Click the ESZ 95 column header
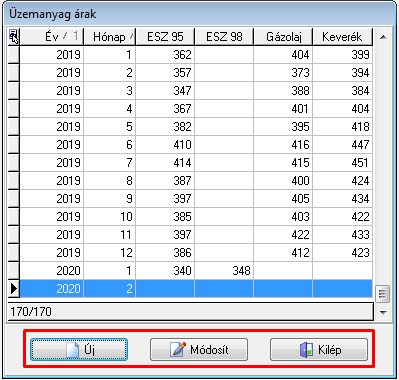 pyautogui.click(x=165, y=37)
